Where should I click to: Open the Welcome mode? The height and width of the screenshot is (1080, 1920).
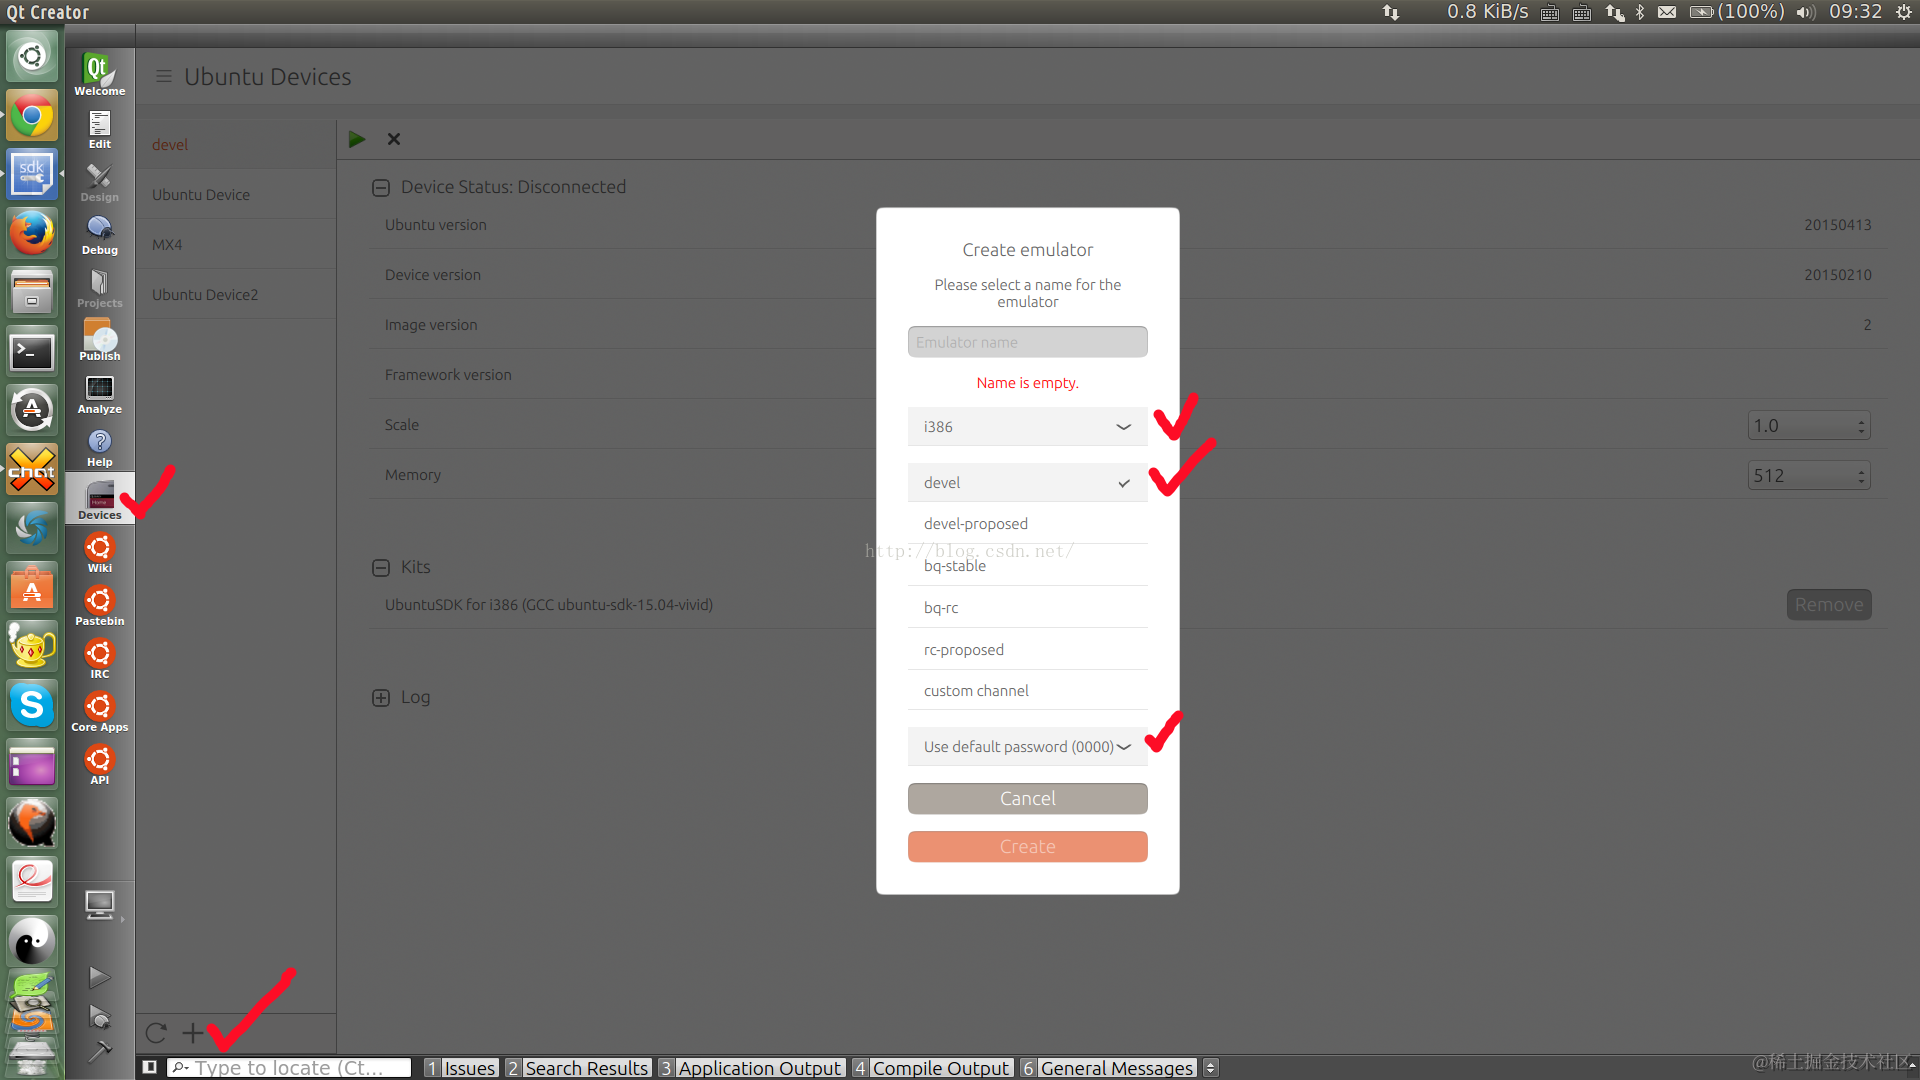coord(99,74)
